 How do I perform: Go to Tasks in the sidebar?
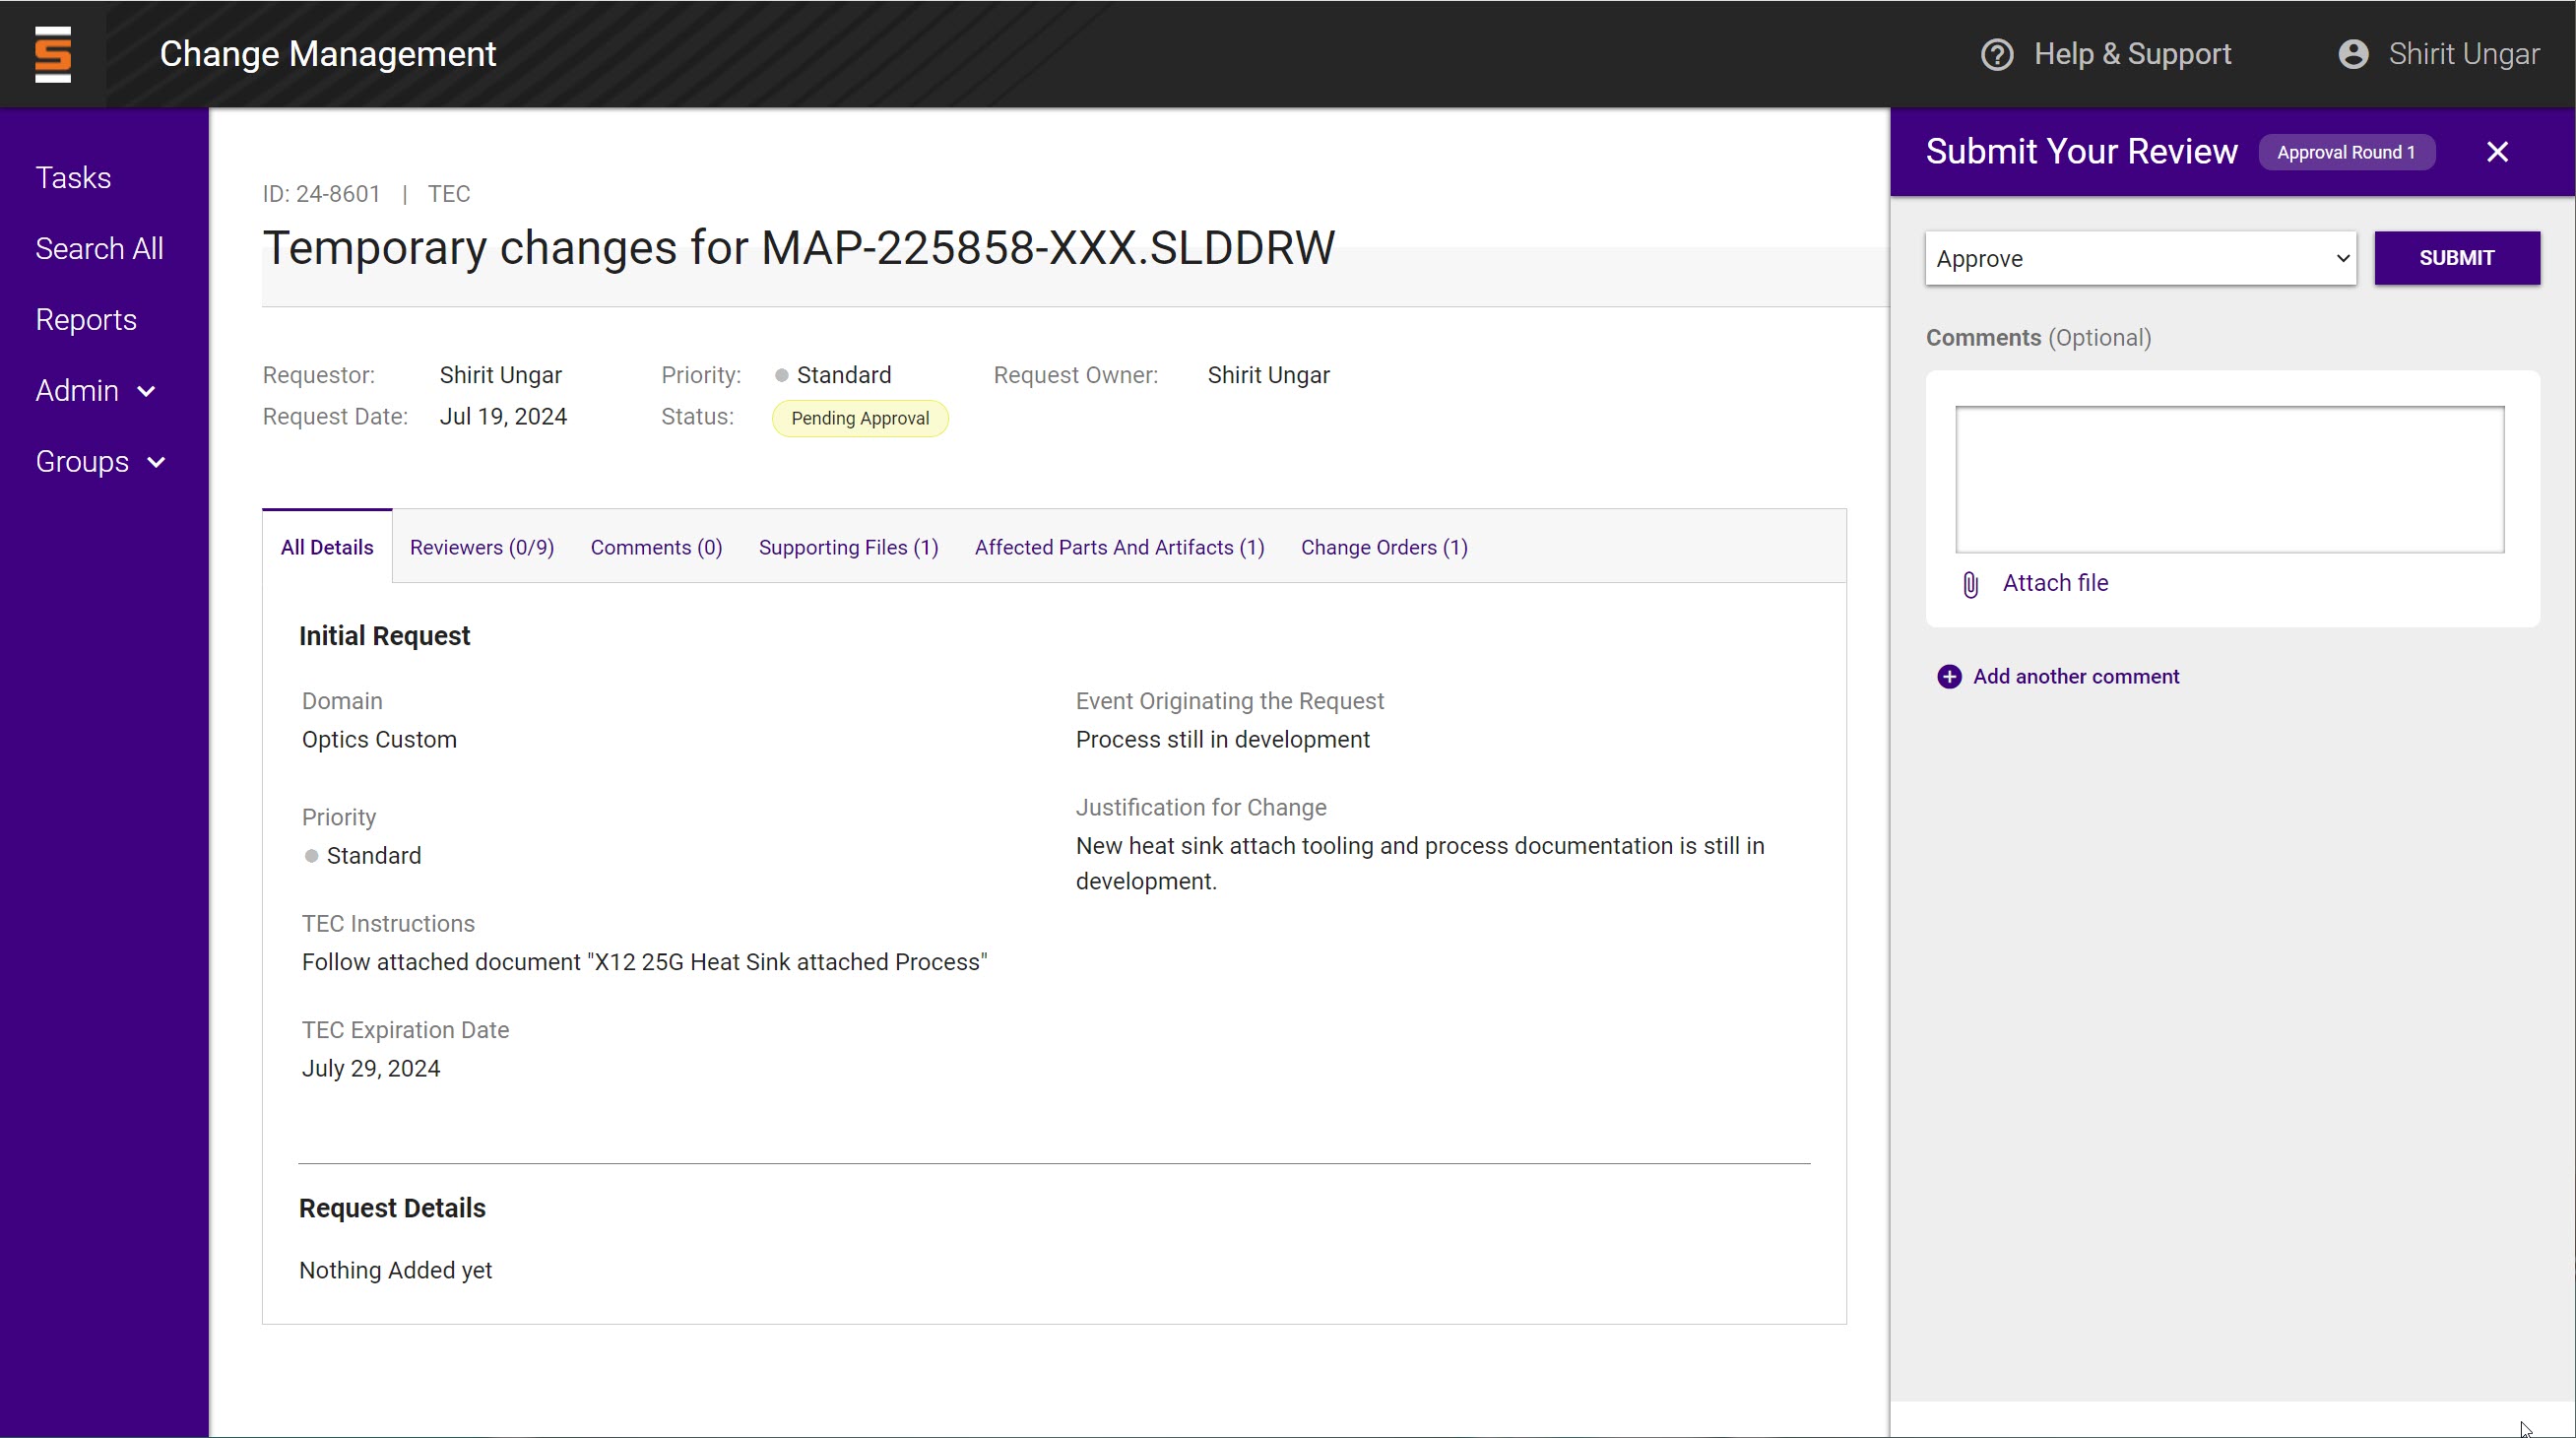point(73,178)
